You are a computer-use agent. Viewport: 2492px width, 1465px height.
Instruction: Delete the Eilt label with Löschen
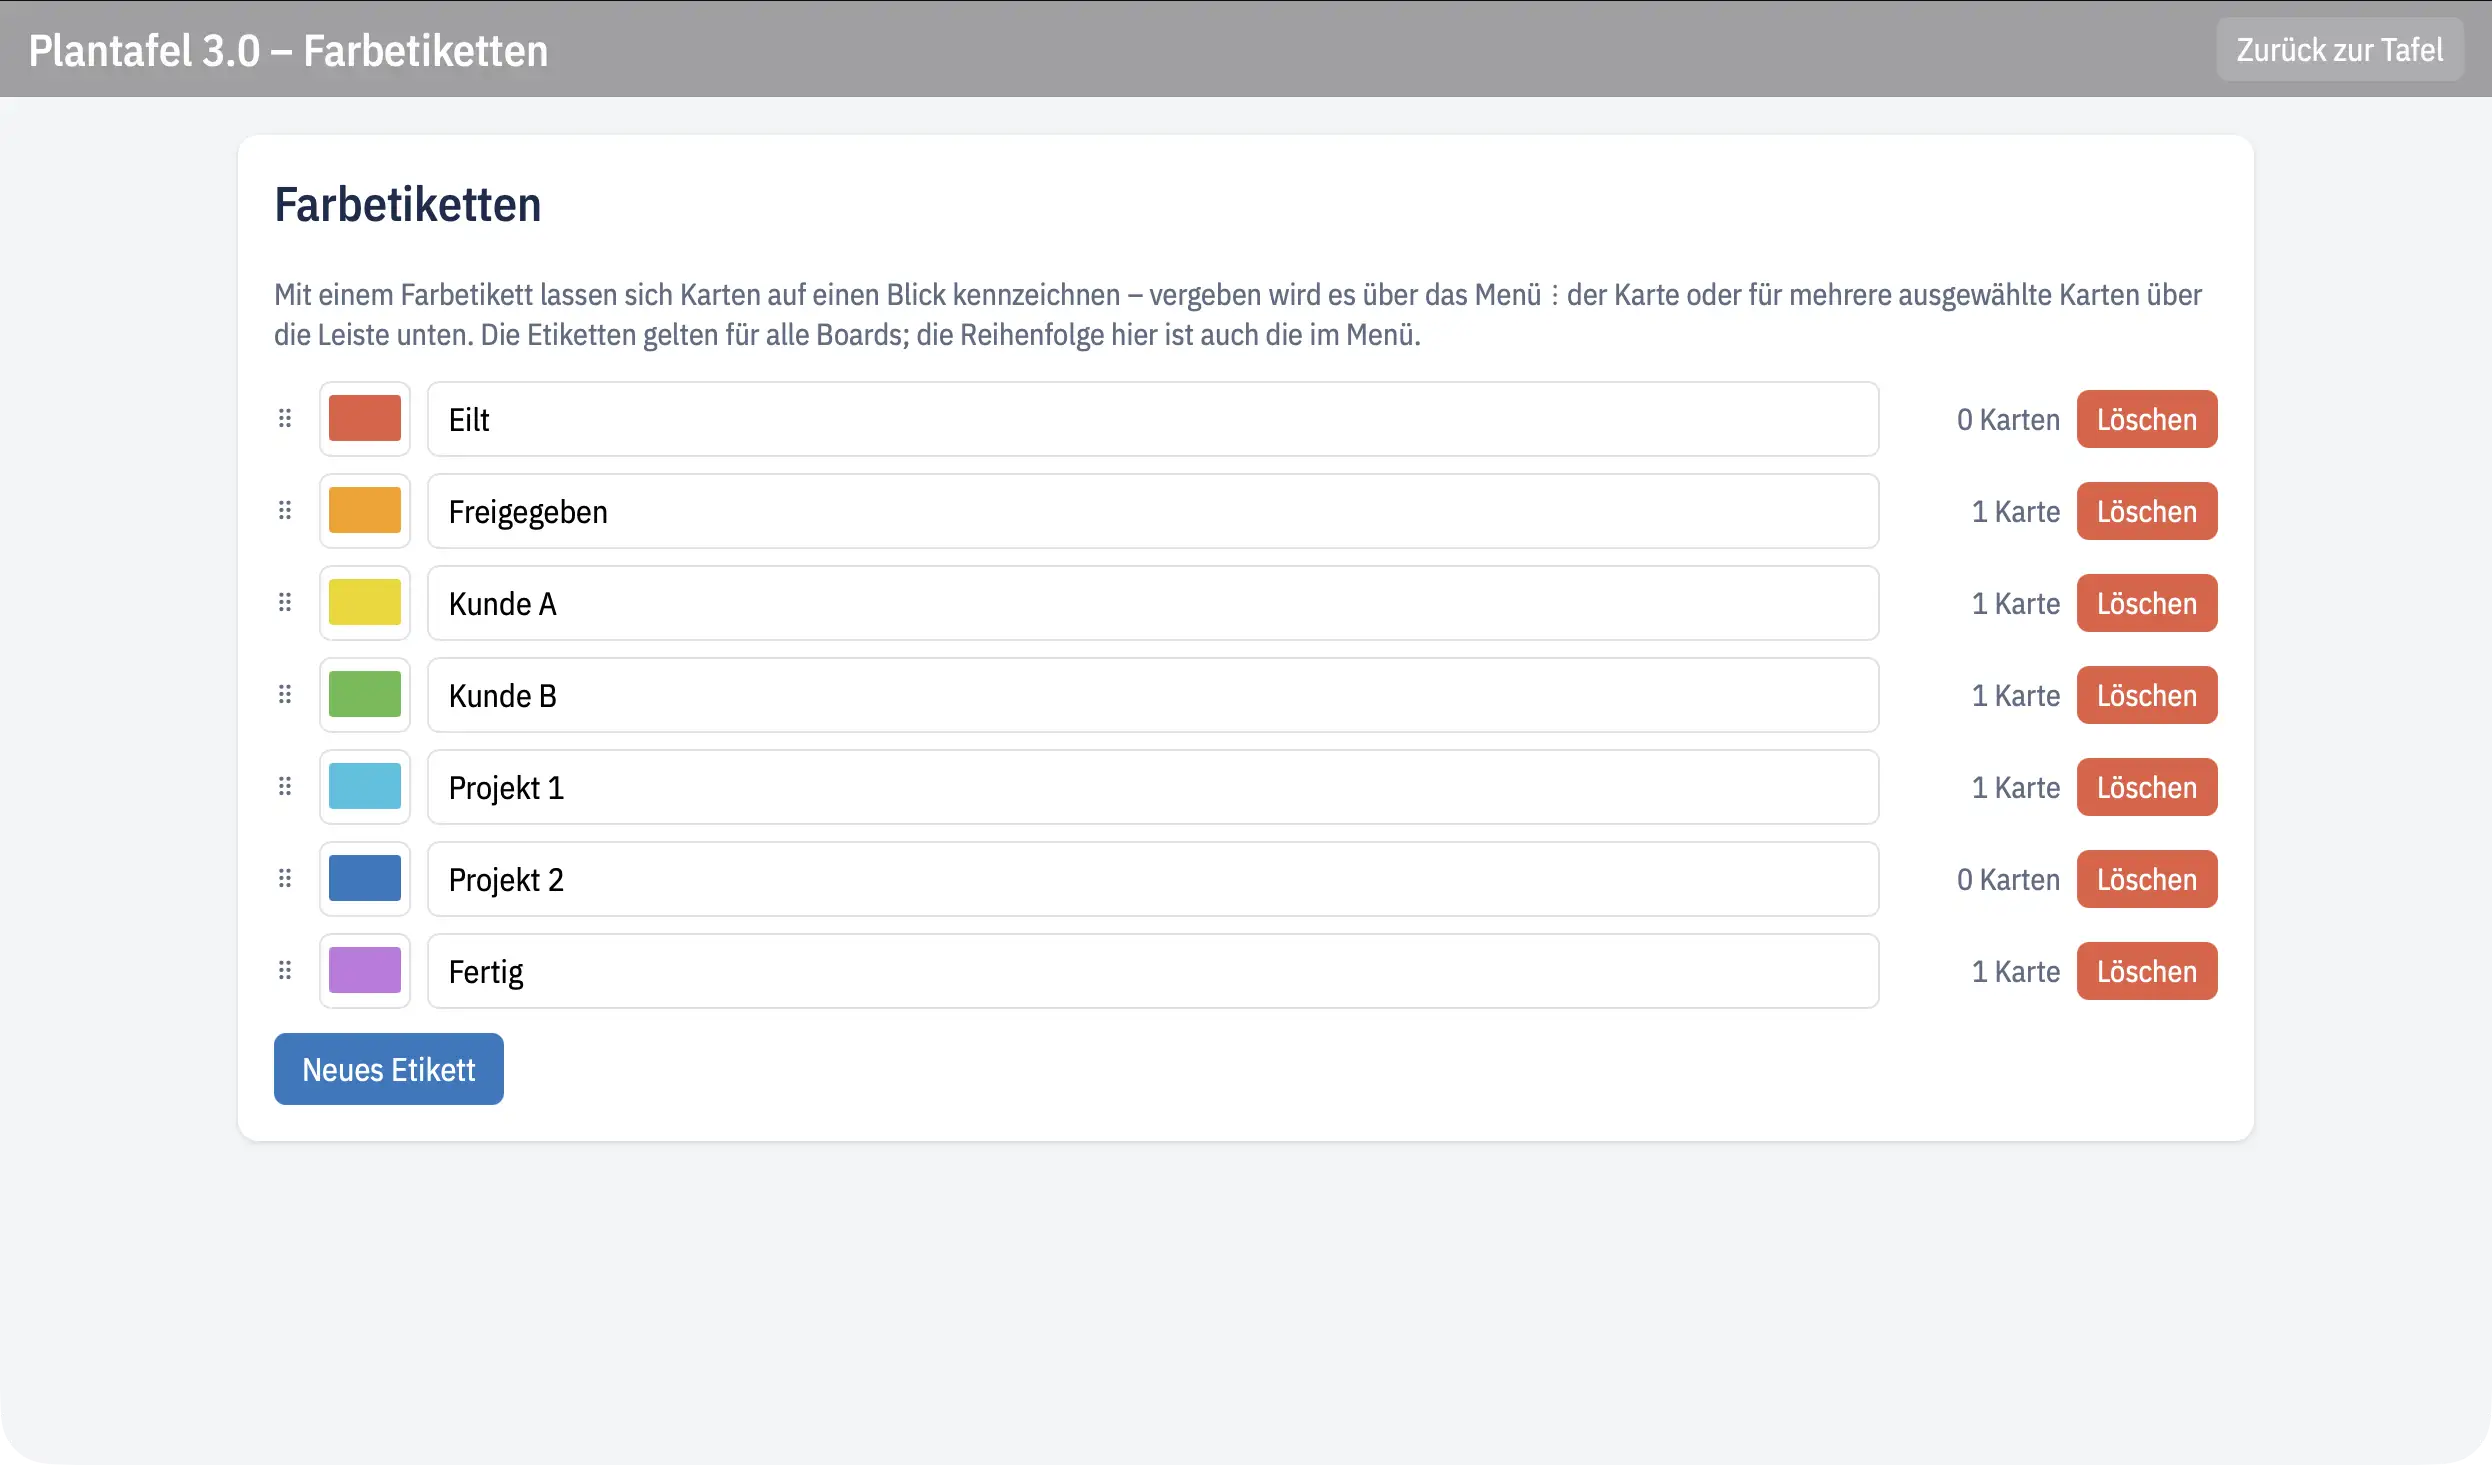click(2147, 419)
